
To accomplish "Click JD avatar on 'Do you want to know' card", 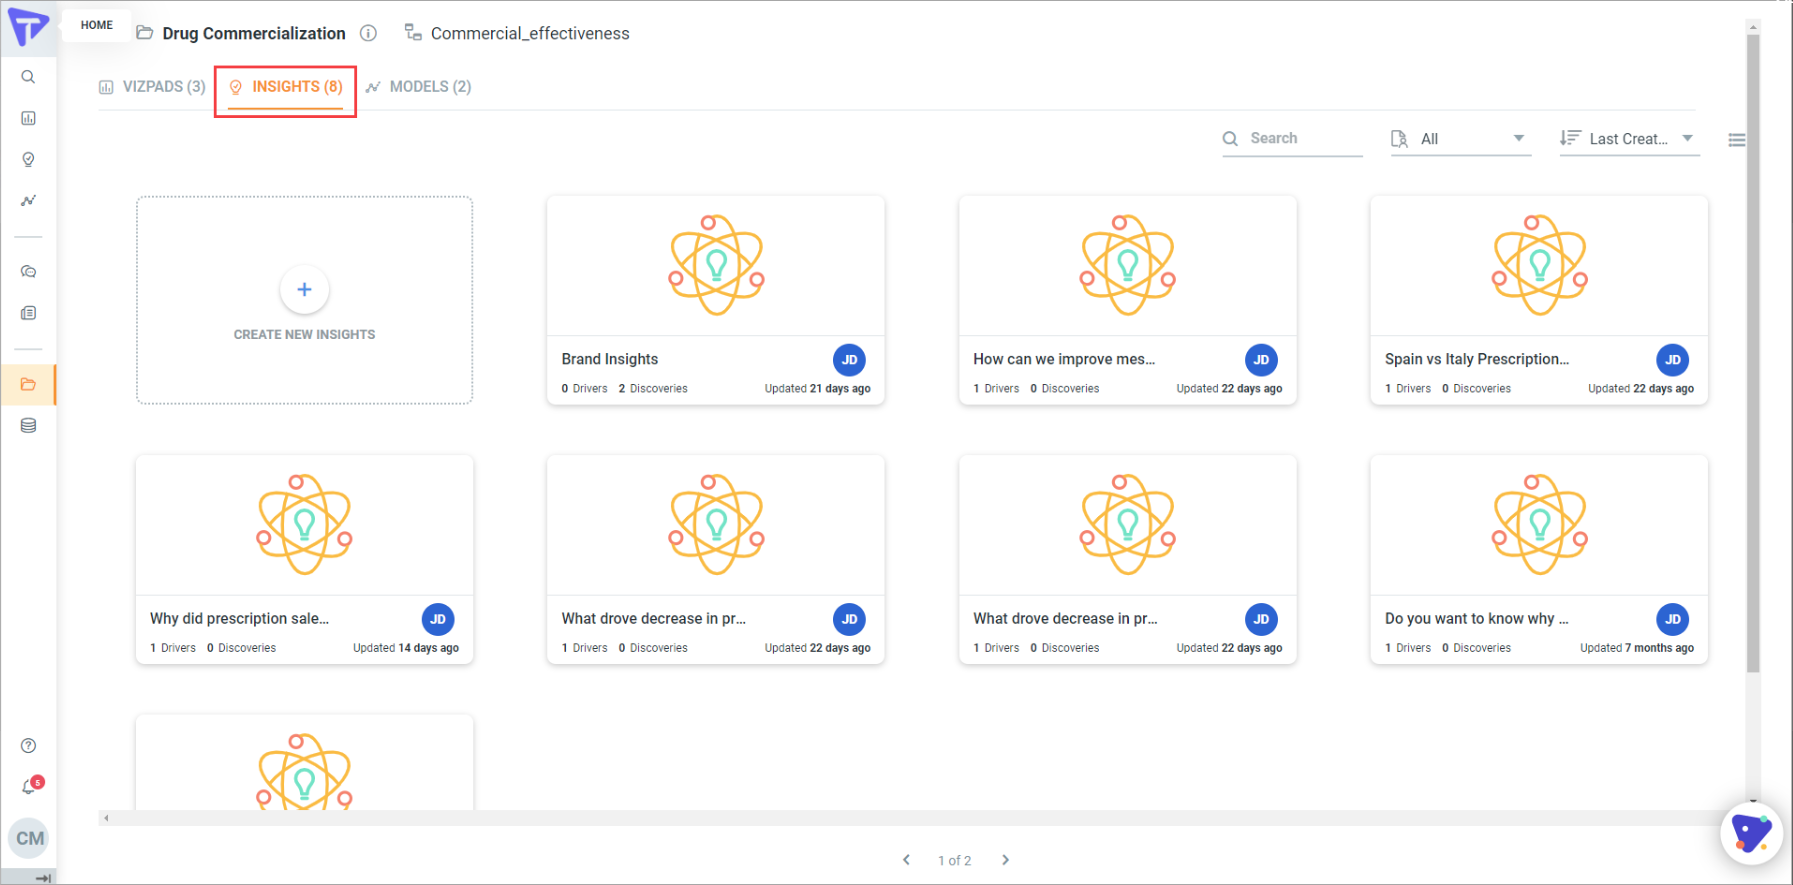I will [1673, 619].
